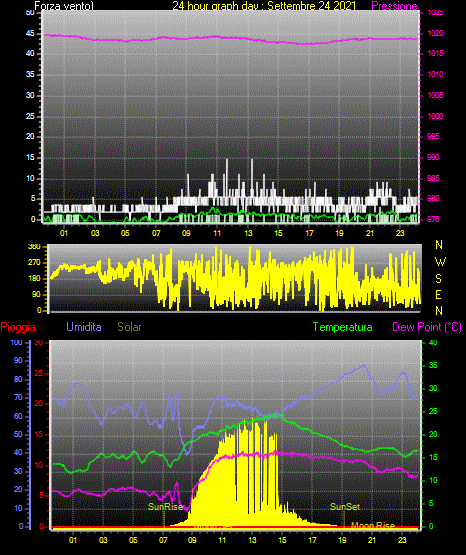Click the 'SunRise' marker label
Screen dimensions: 466x555
165,507
